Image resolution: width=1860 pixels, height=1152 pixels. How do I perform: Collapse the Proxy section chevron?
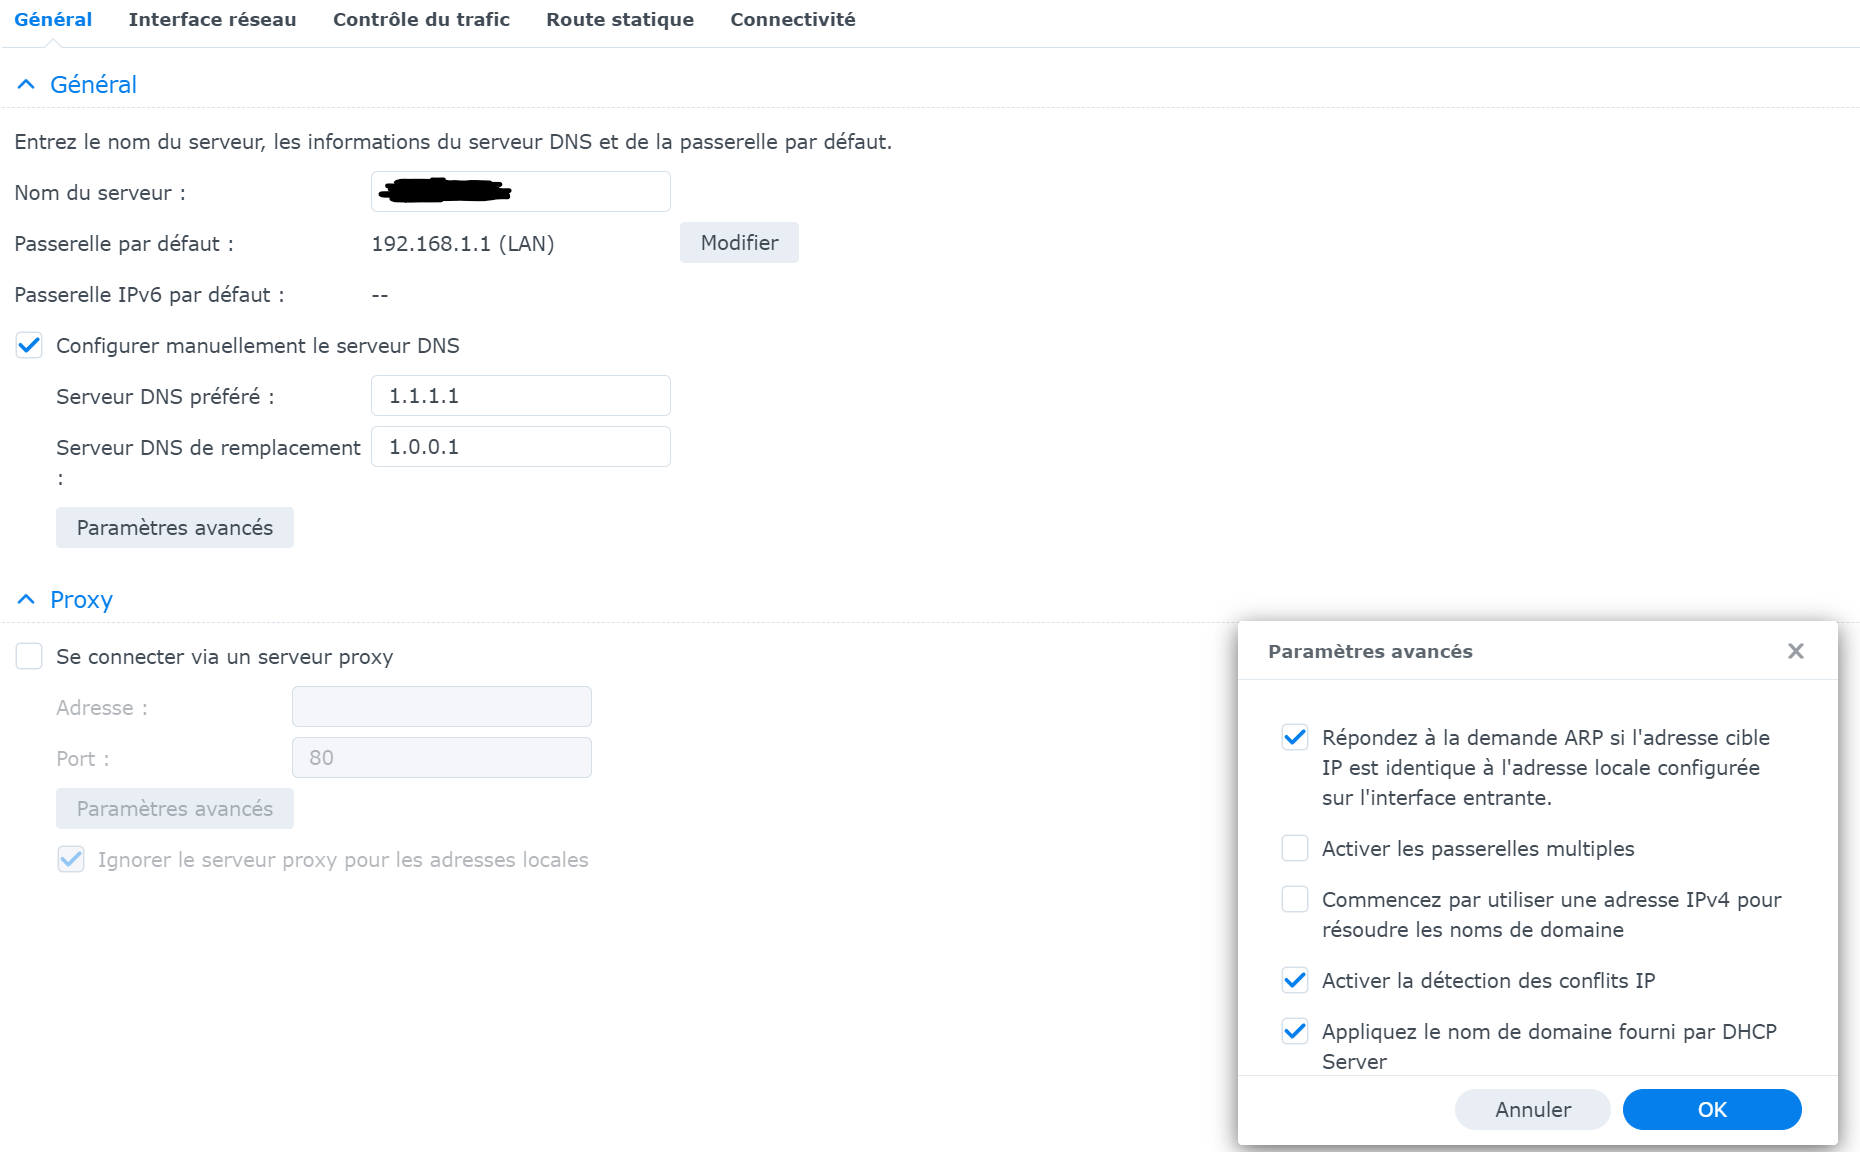[x=27, y=600]
